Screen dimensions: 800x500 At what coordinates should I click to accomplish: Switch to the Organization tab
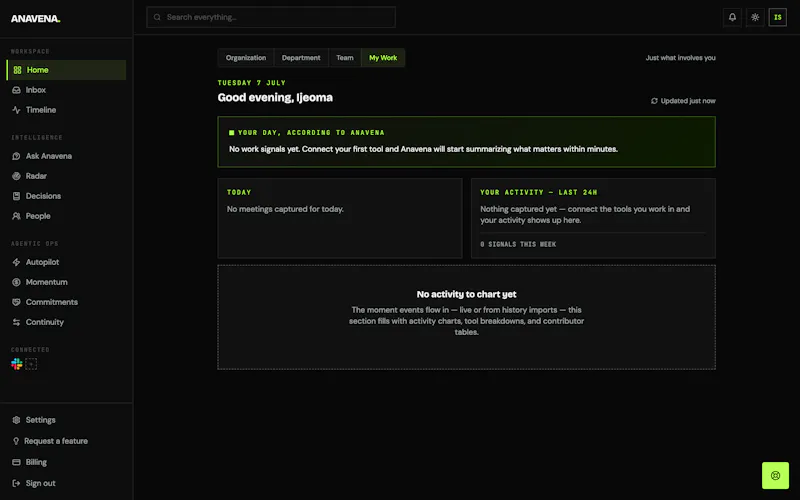[246, 58]
